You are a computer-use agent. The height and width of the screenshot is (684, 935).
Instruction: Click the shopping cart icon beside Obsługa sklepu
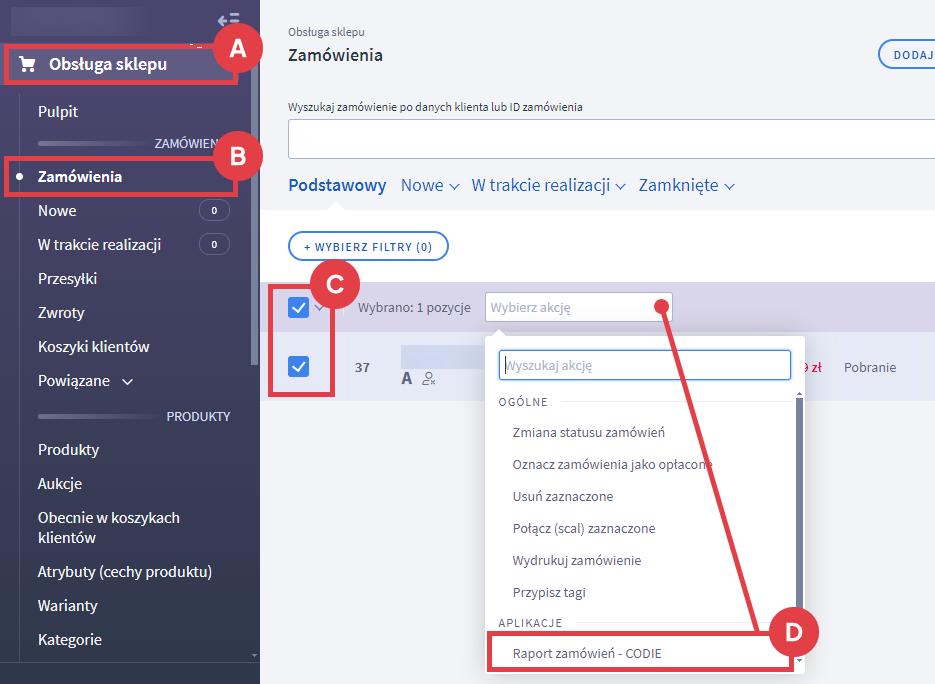(x=28, y=65)
